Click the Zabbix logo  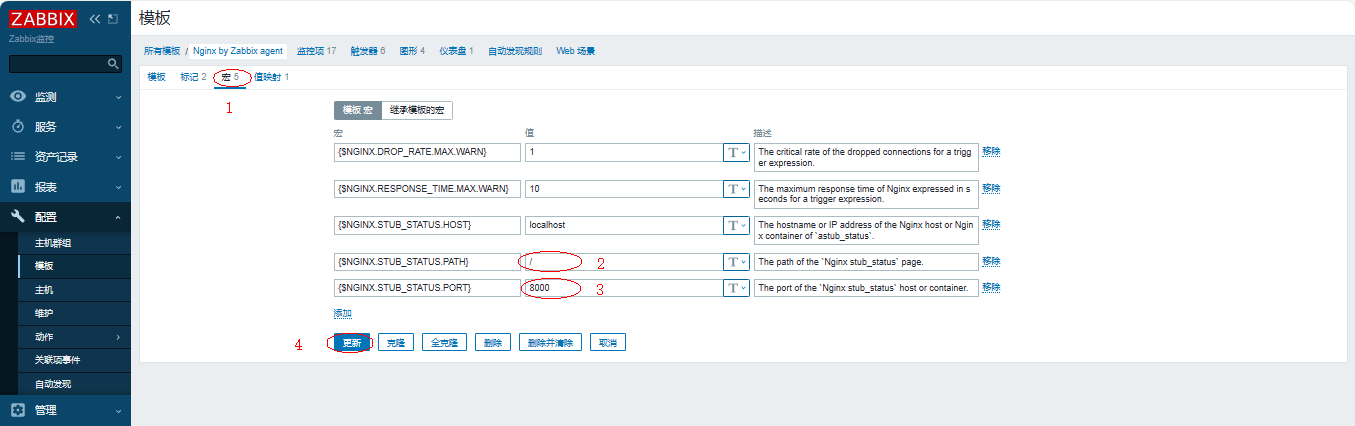pos(44,19)
